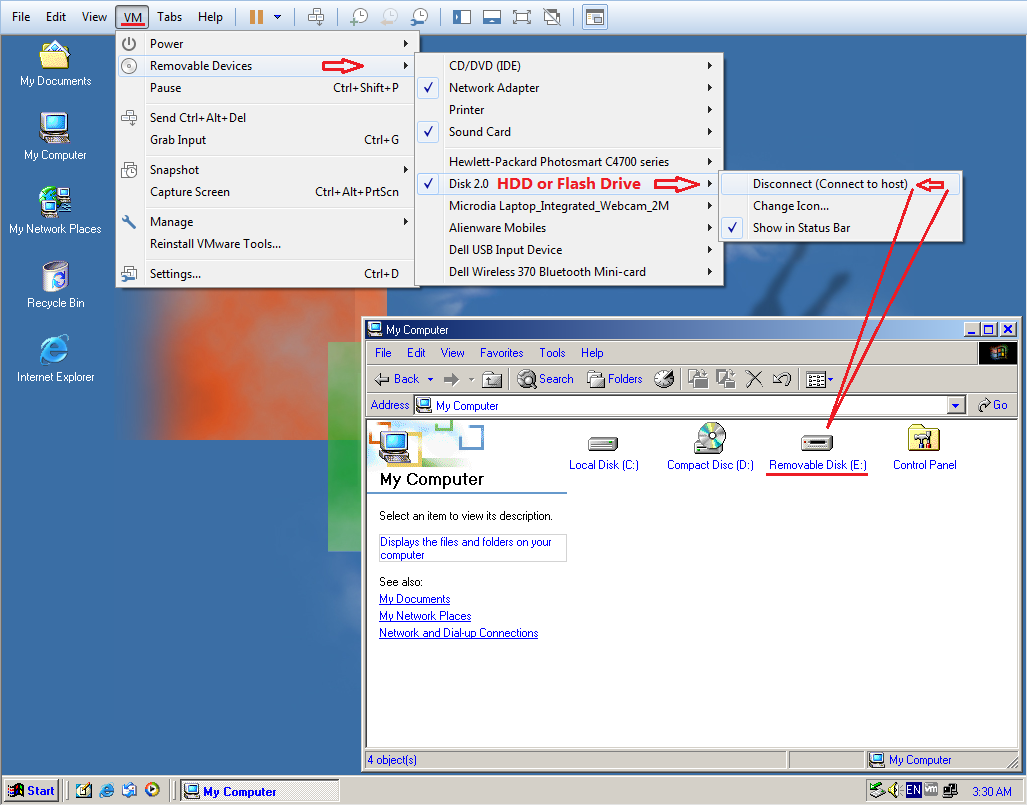Open Control Panel icon in My Computer
This screenshot has height=805, width=1027.
pos(924,447)
